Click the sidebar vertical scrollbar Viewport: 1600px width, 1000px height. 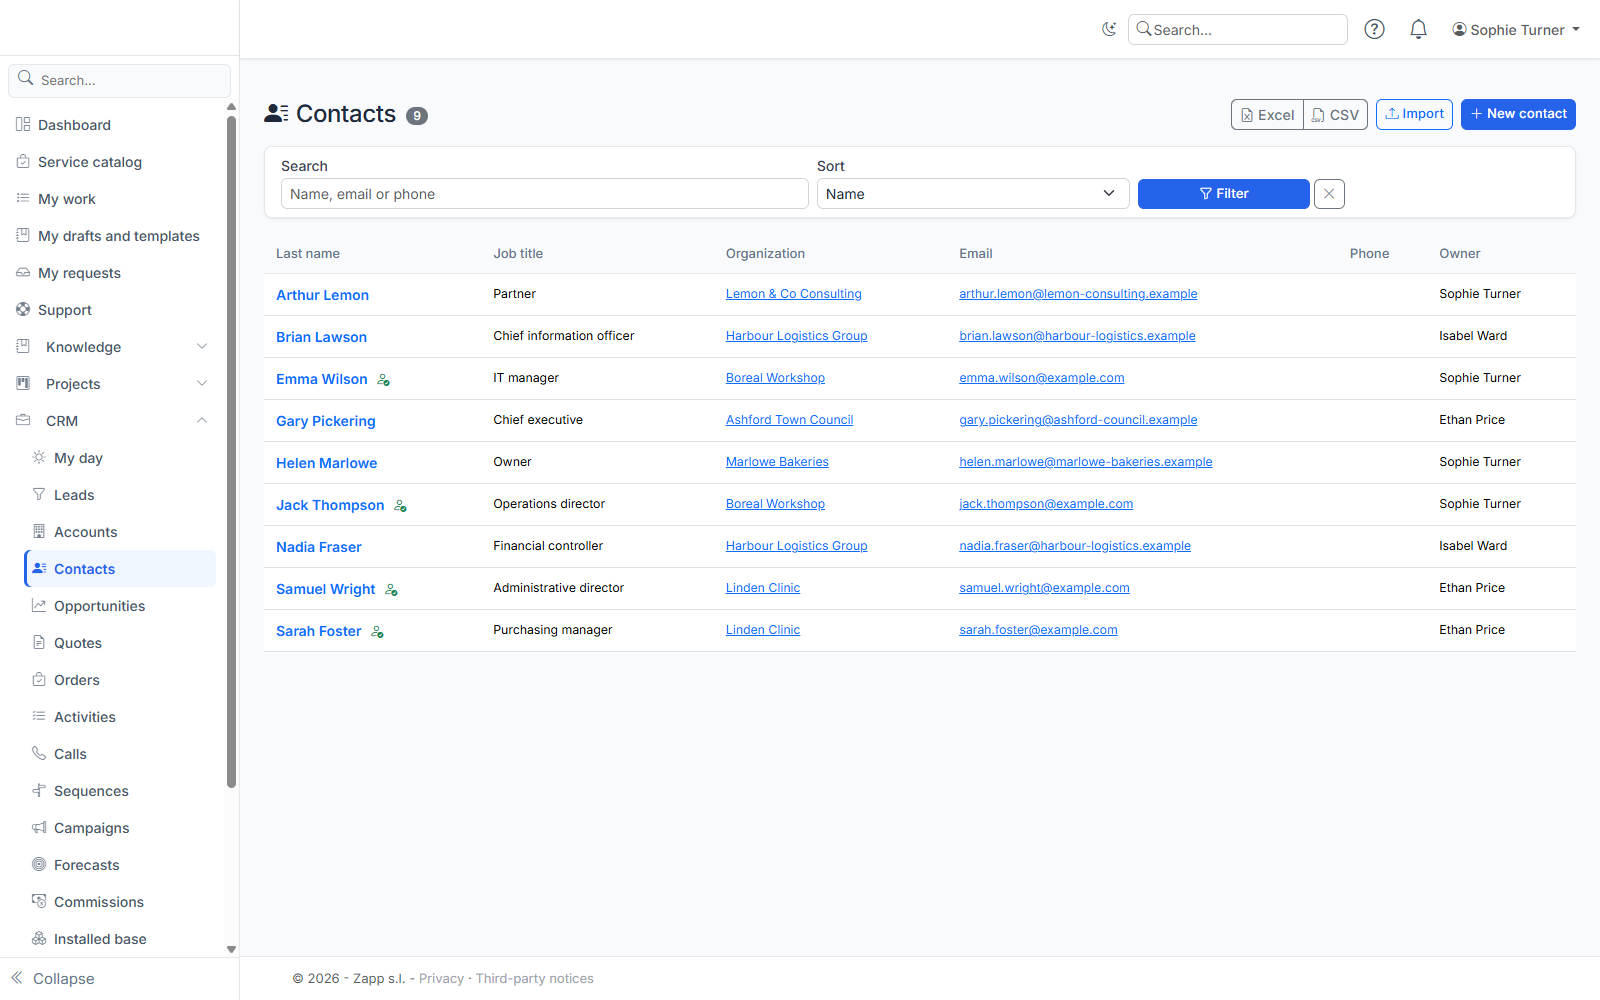[231, 452]
